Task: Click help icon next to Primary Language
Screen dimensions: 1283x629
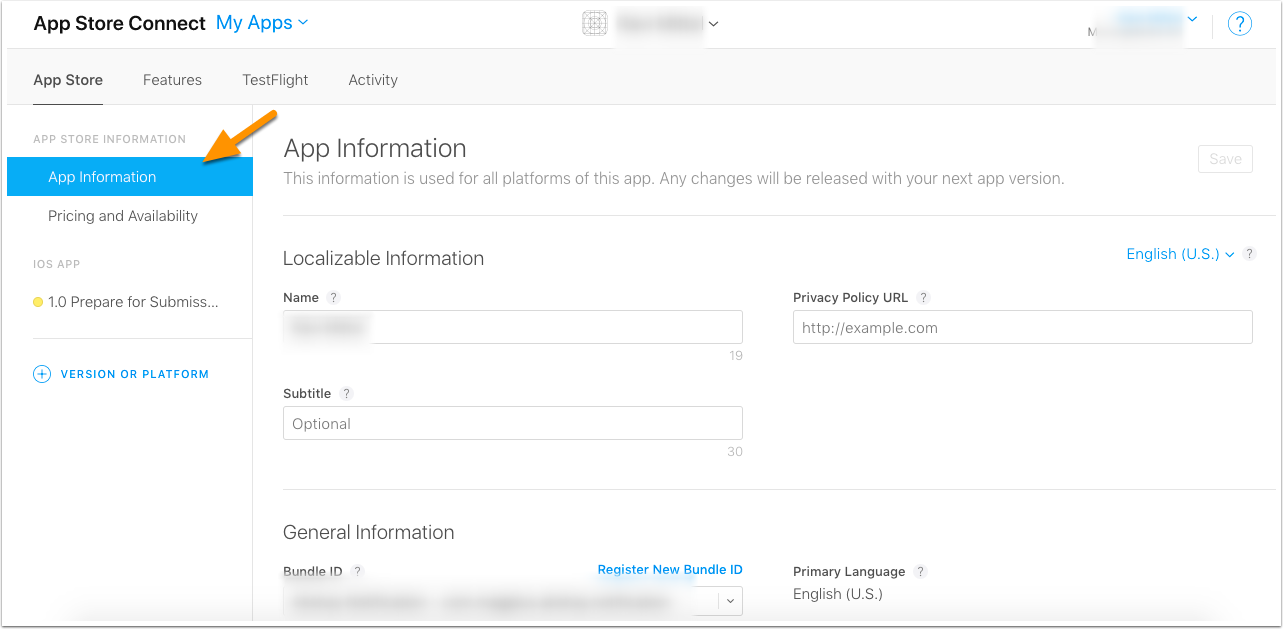Action: pos(921,572)
